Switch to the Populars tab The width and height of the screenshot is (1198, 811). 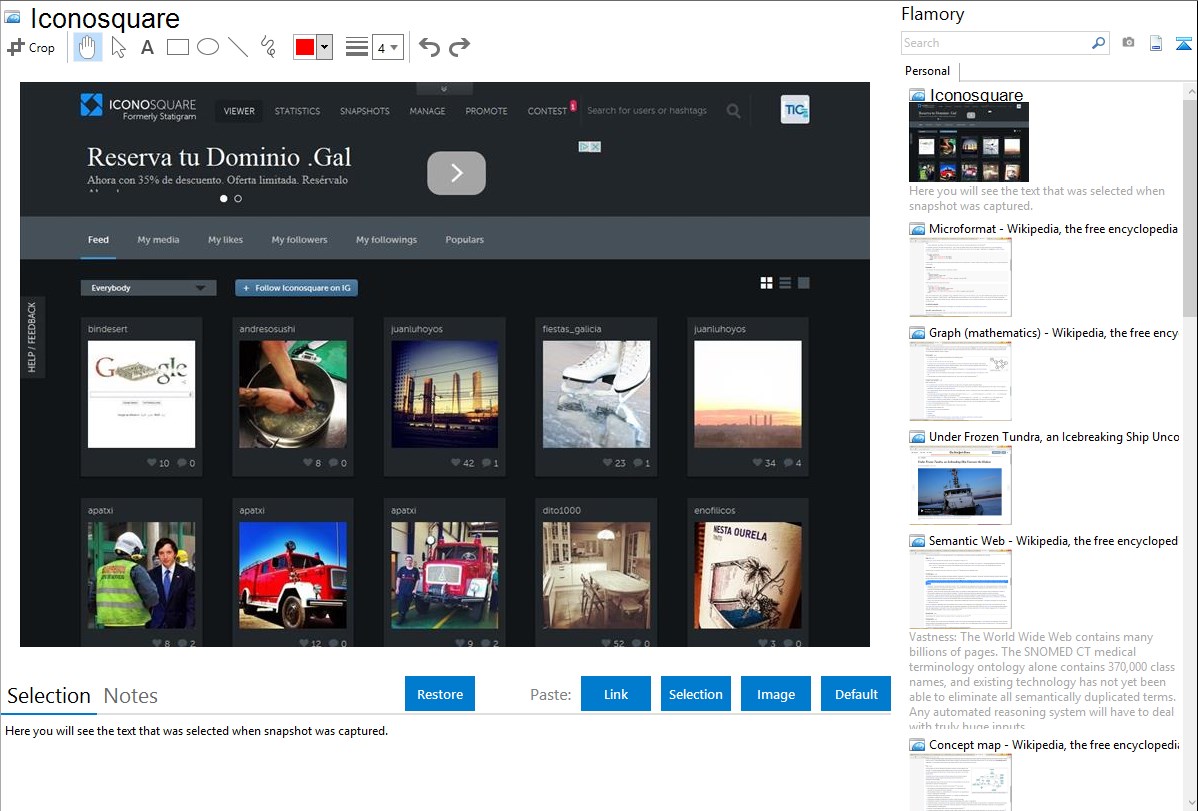(x=465, y=240)
